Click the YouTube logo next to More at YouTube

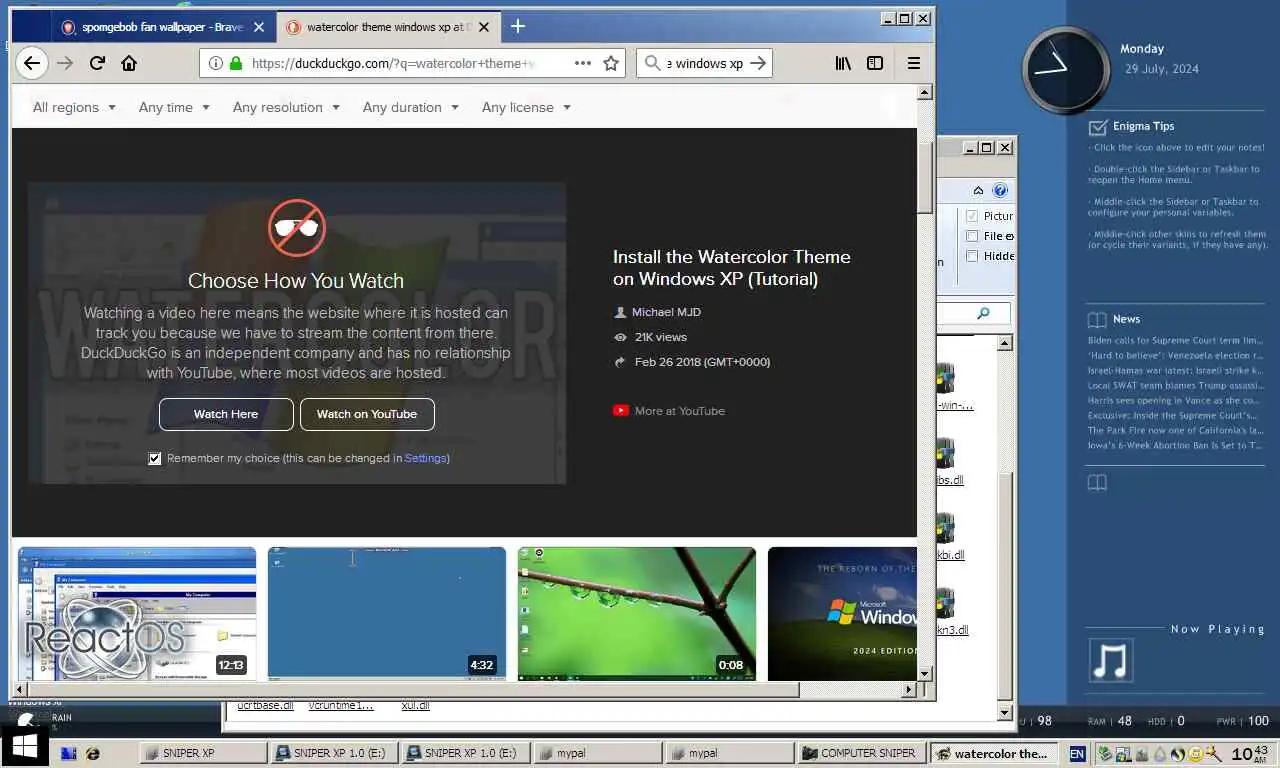[x=621, y=410]
